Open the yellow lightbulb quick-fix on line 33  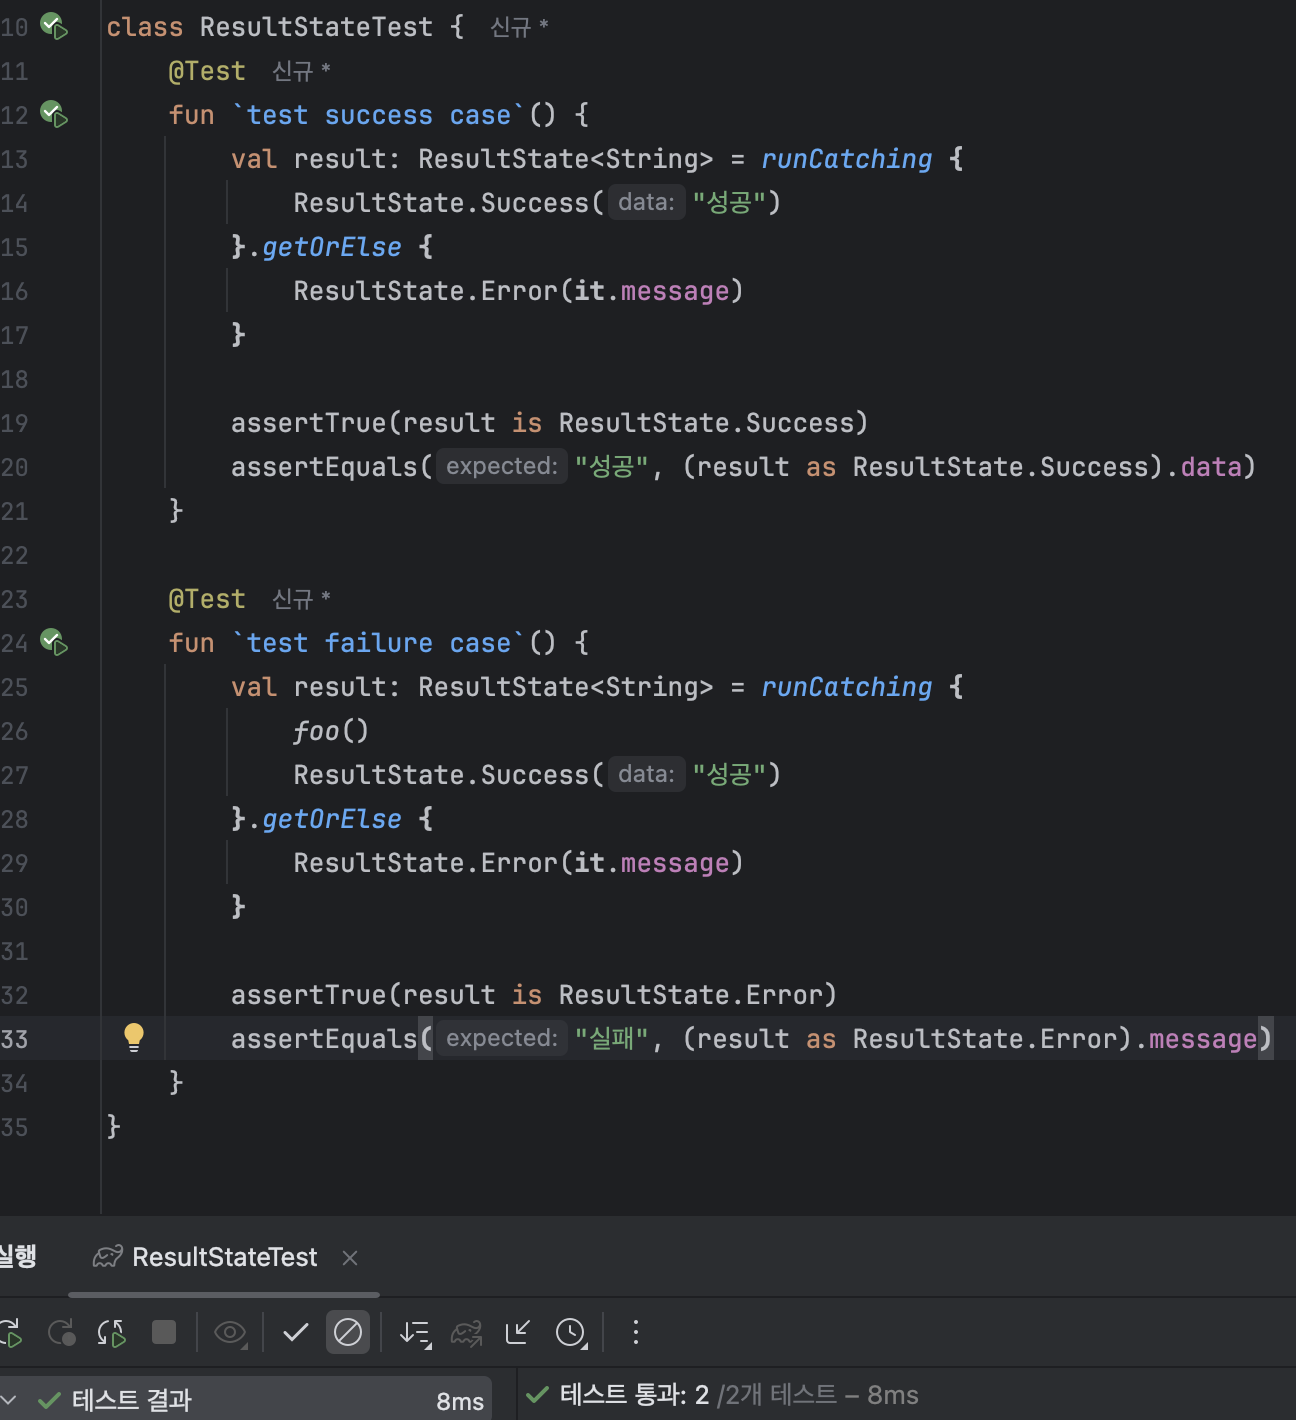click(133, 1038)
